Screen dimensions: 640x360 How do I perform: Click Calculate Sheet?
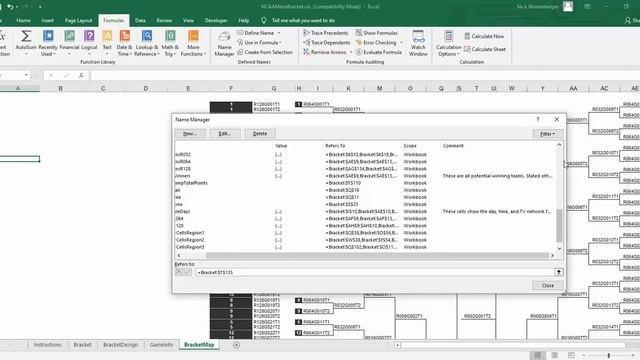point(485,49)
